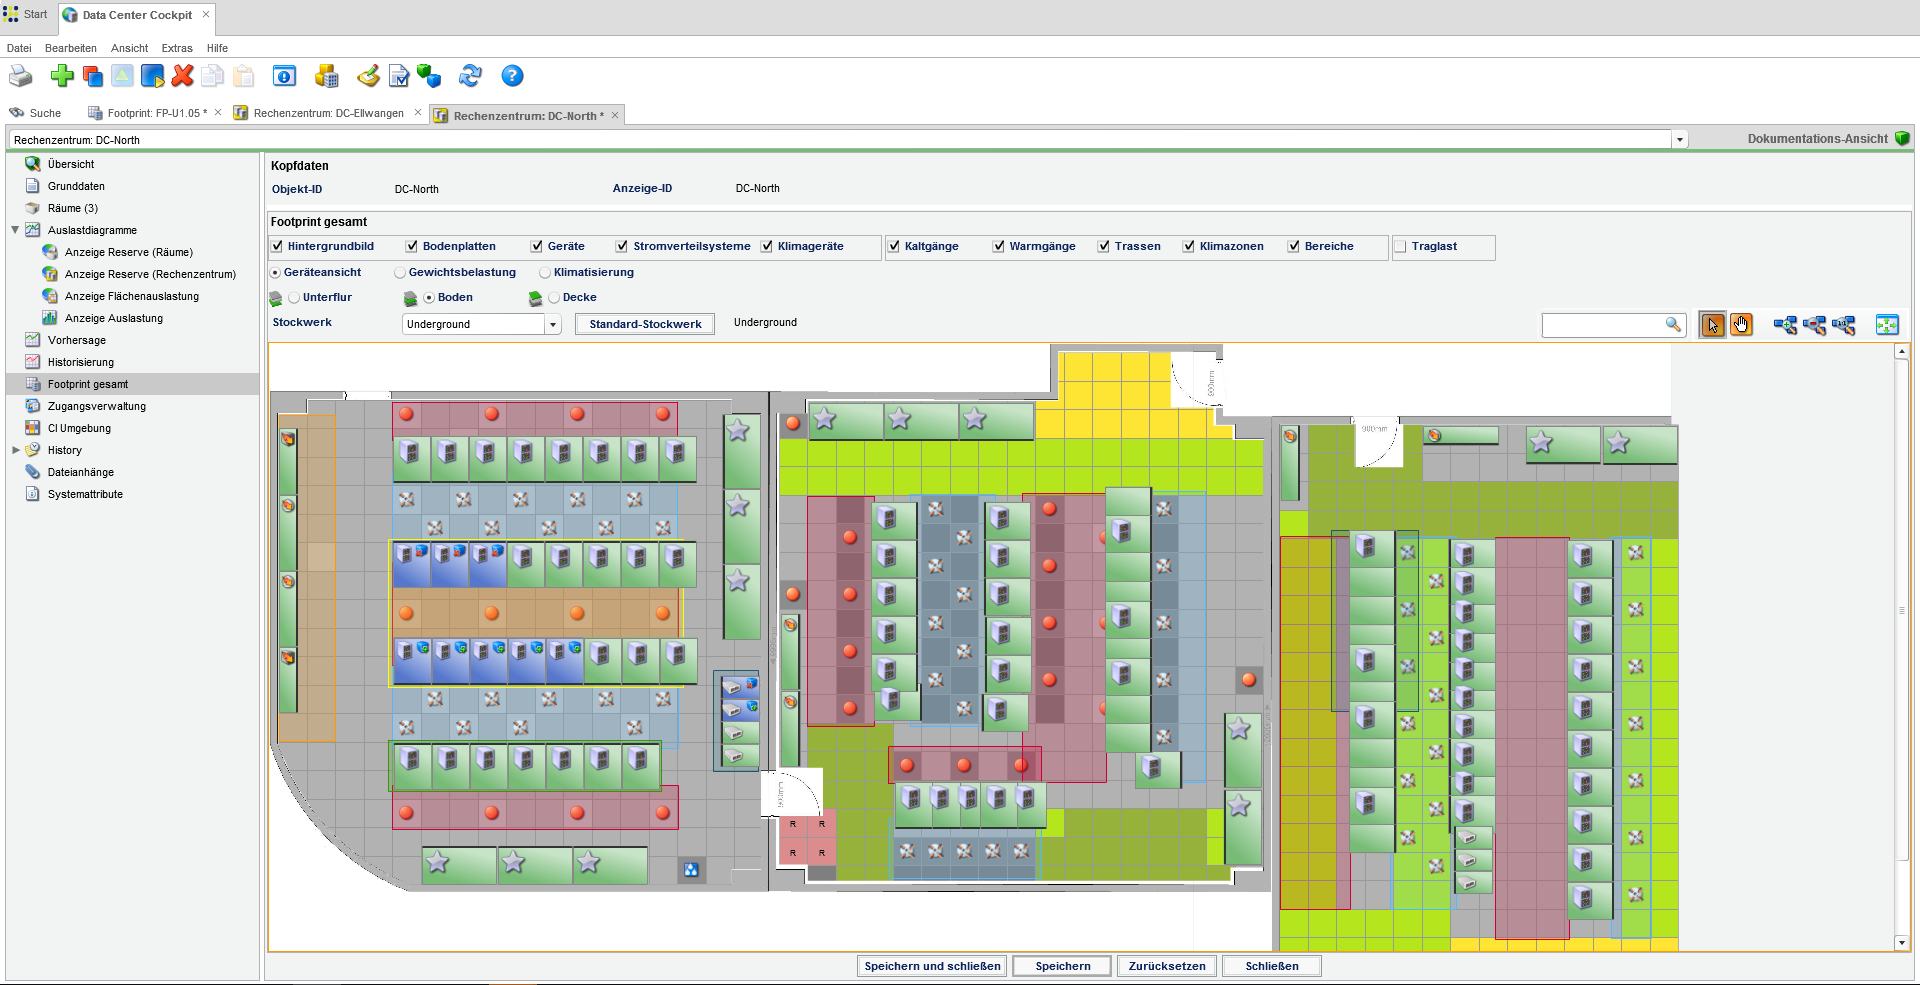This screenshot has width=1920, height=985.
Task: Click the fit-to-window arrows icon
Action: pos(1887,325)
